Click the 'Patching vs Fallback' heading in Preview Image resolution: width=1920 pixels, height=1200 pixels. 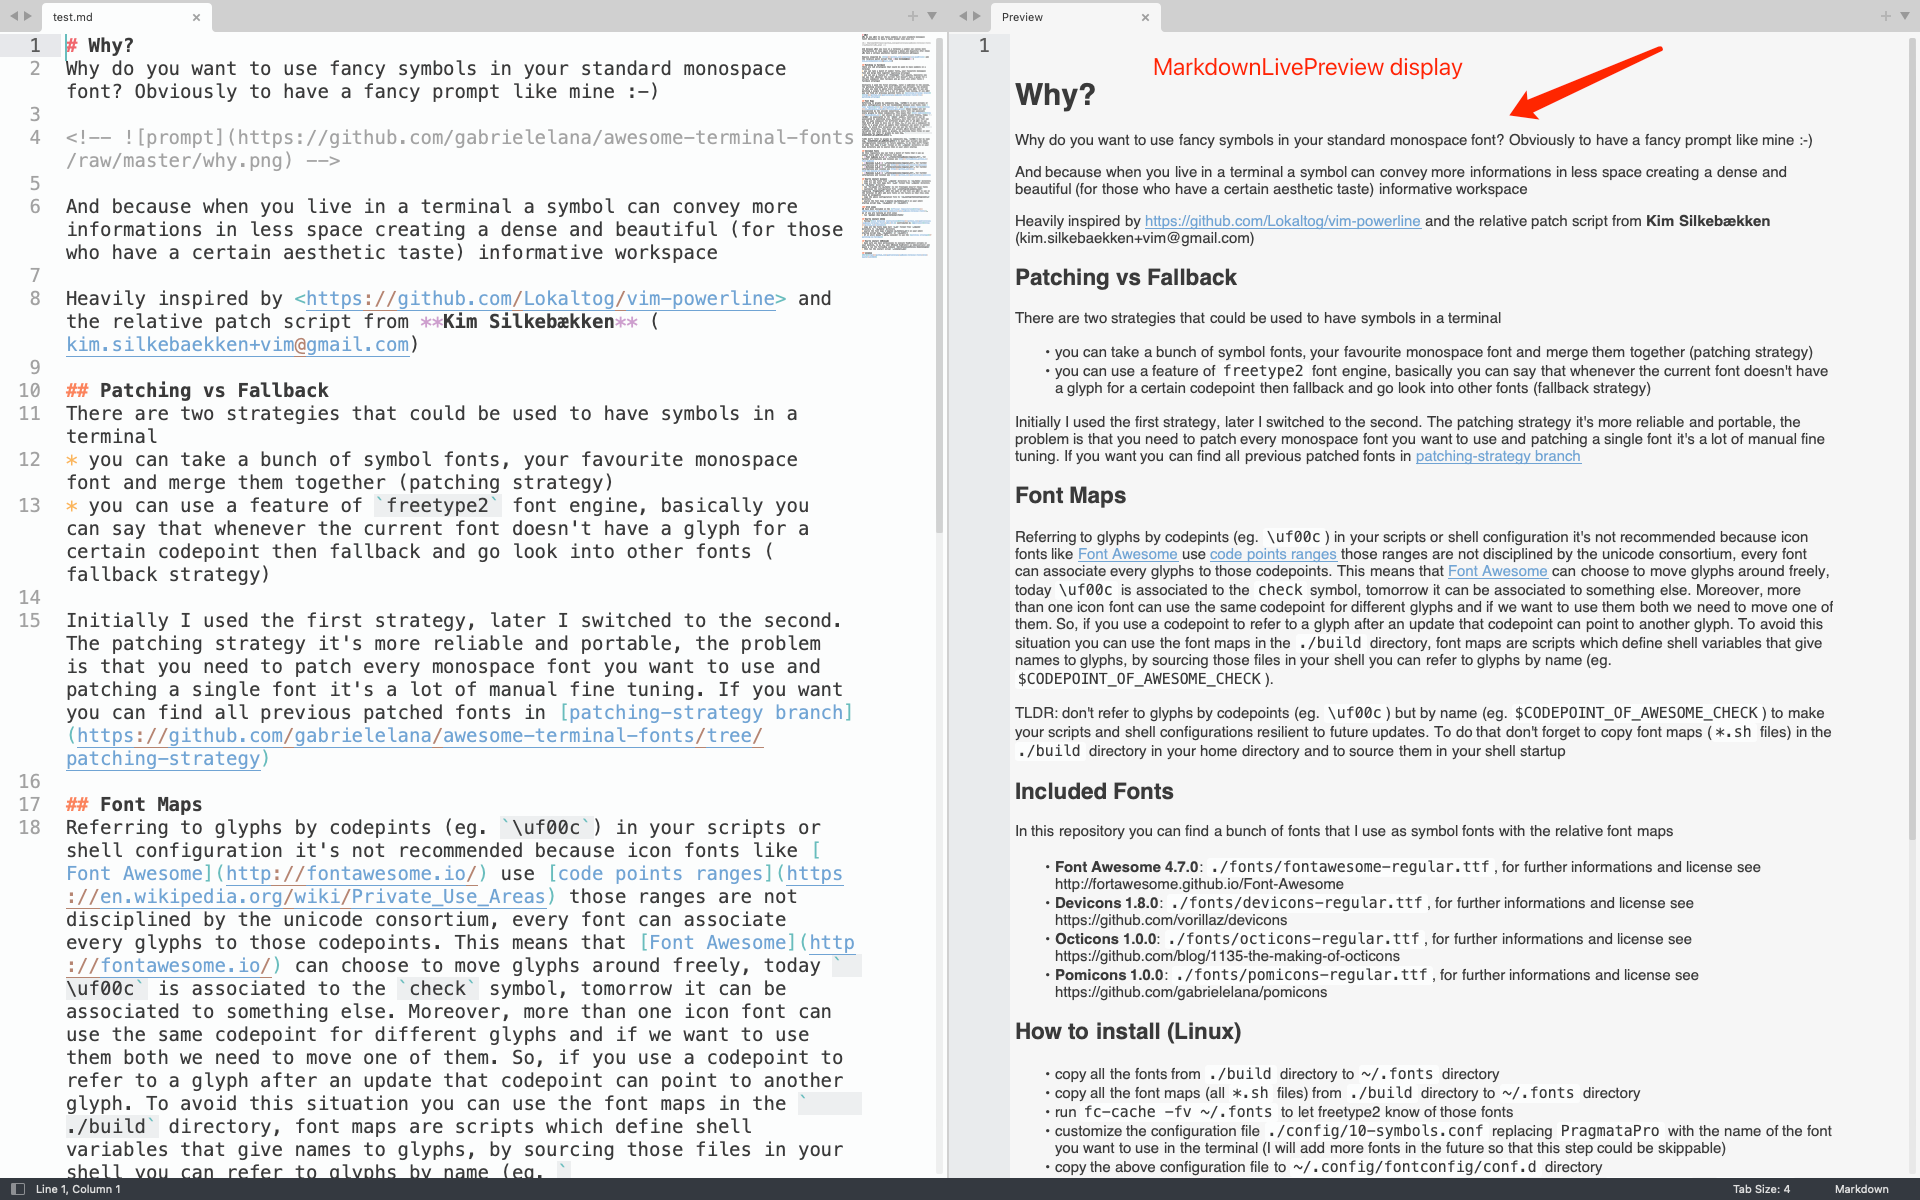tap(1126, 278)
